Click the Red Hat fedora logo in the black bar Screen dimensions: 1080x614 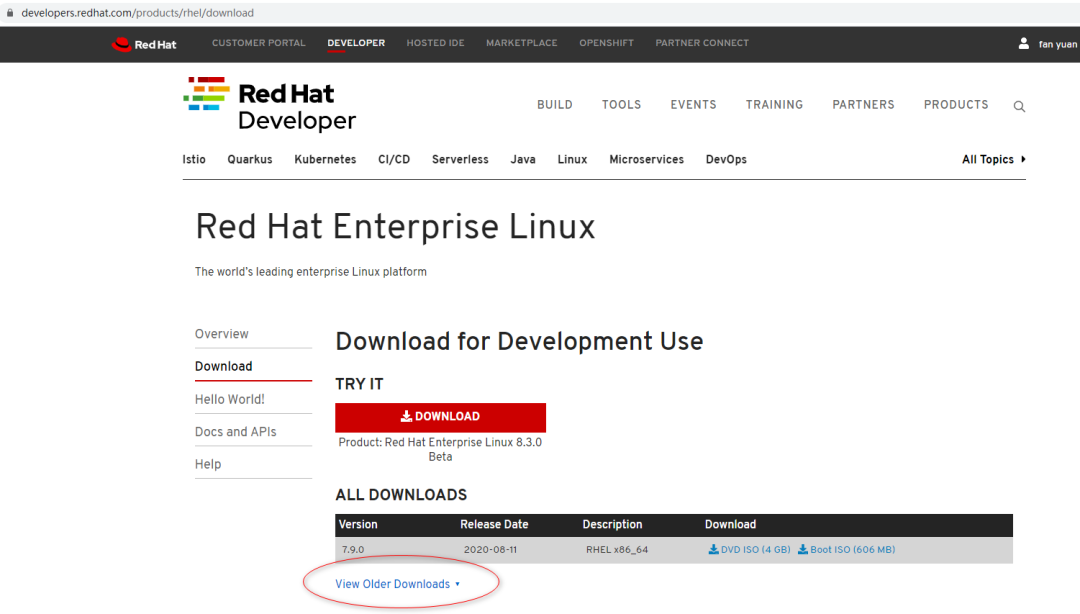(120, 43)
